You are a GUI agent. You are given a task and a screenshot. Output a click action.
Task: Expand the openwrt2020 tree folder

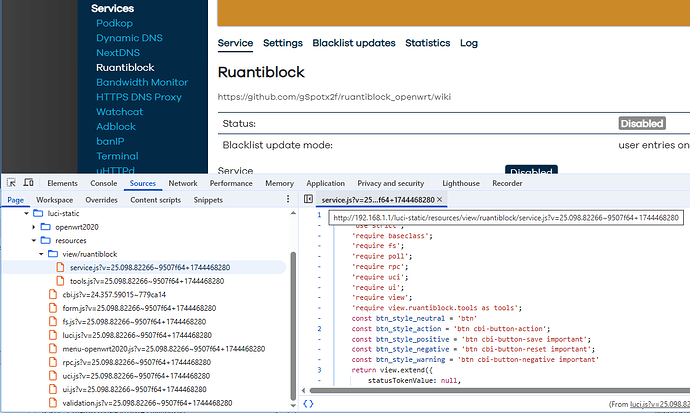click(34, 227)
